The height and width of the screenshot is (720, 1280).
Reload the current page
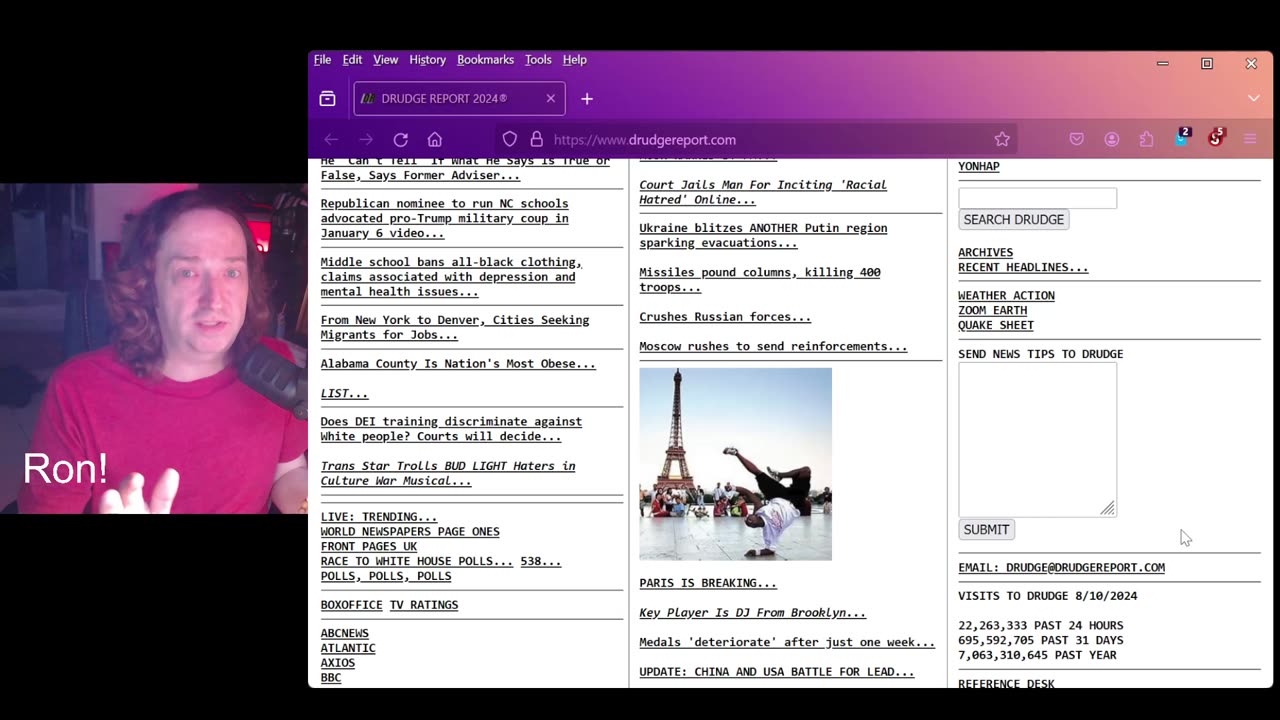pos(400,140)
